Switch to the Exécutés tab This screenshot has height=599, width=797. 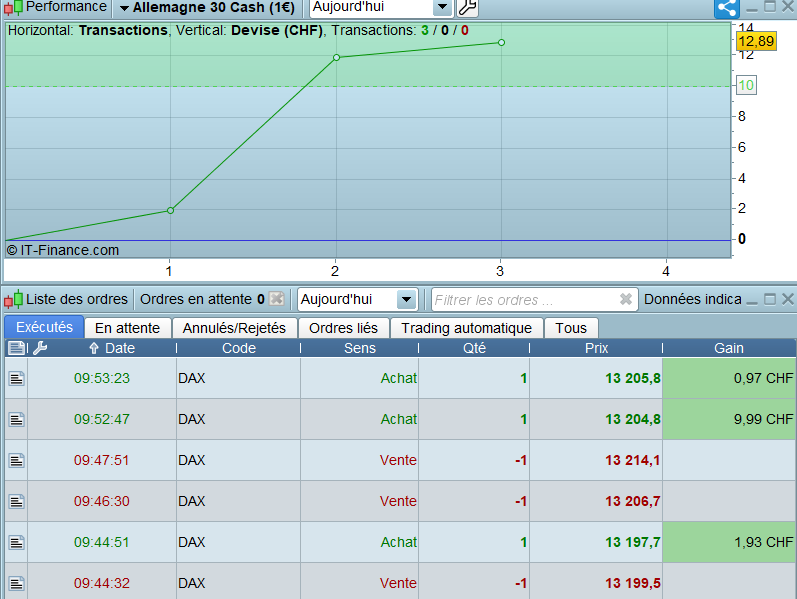44,327
